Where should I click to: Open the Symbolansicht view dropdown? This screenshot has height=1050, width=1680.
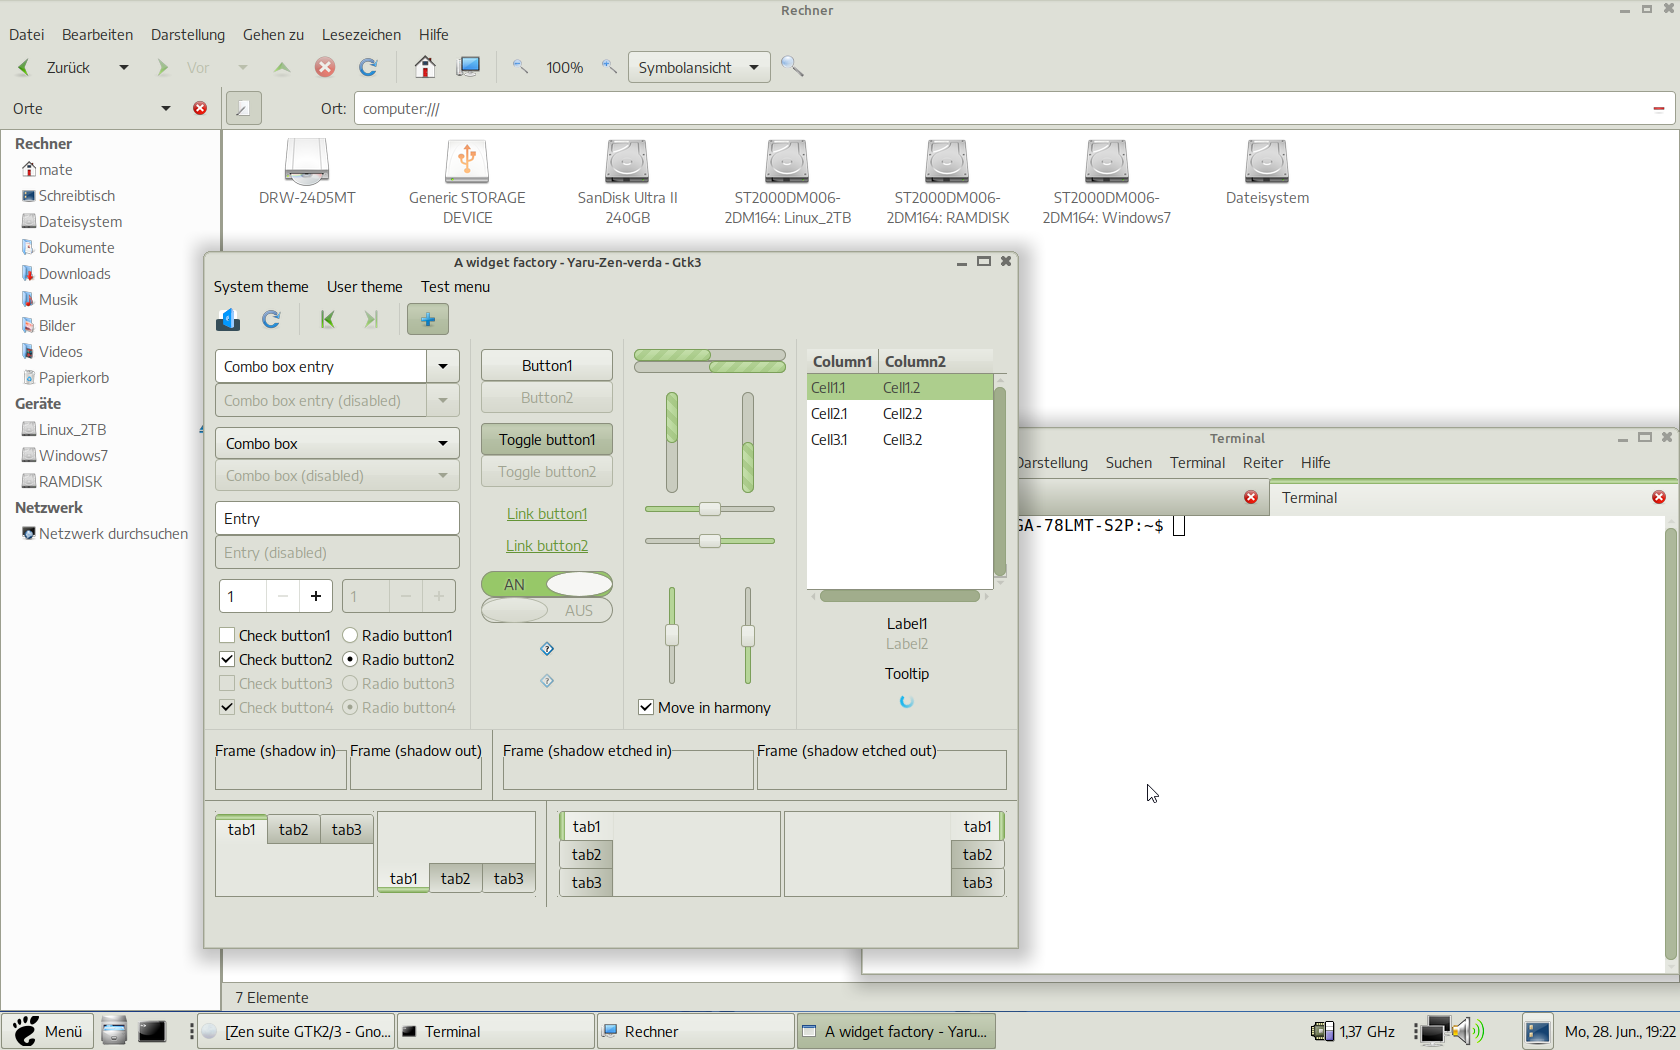(x=699, y=67)
